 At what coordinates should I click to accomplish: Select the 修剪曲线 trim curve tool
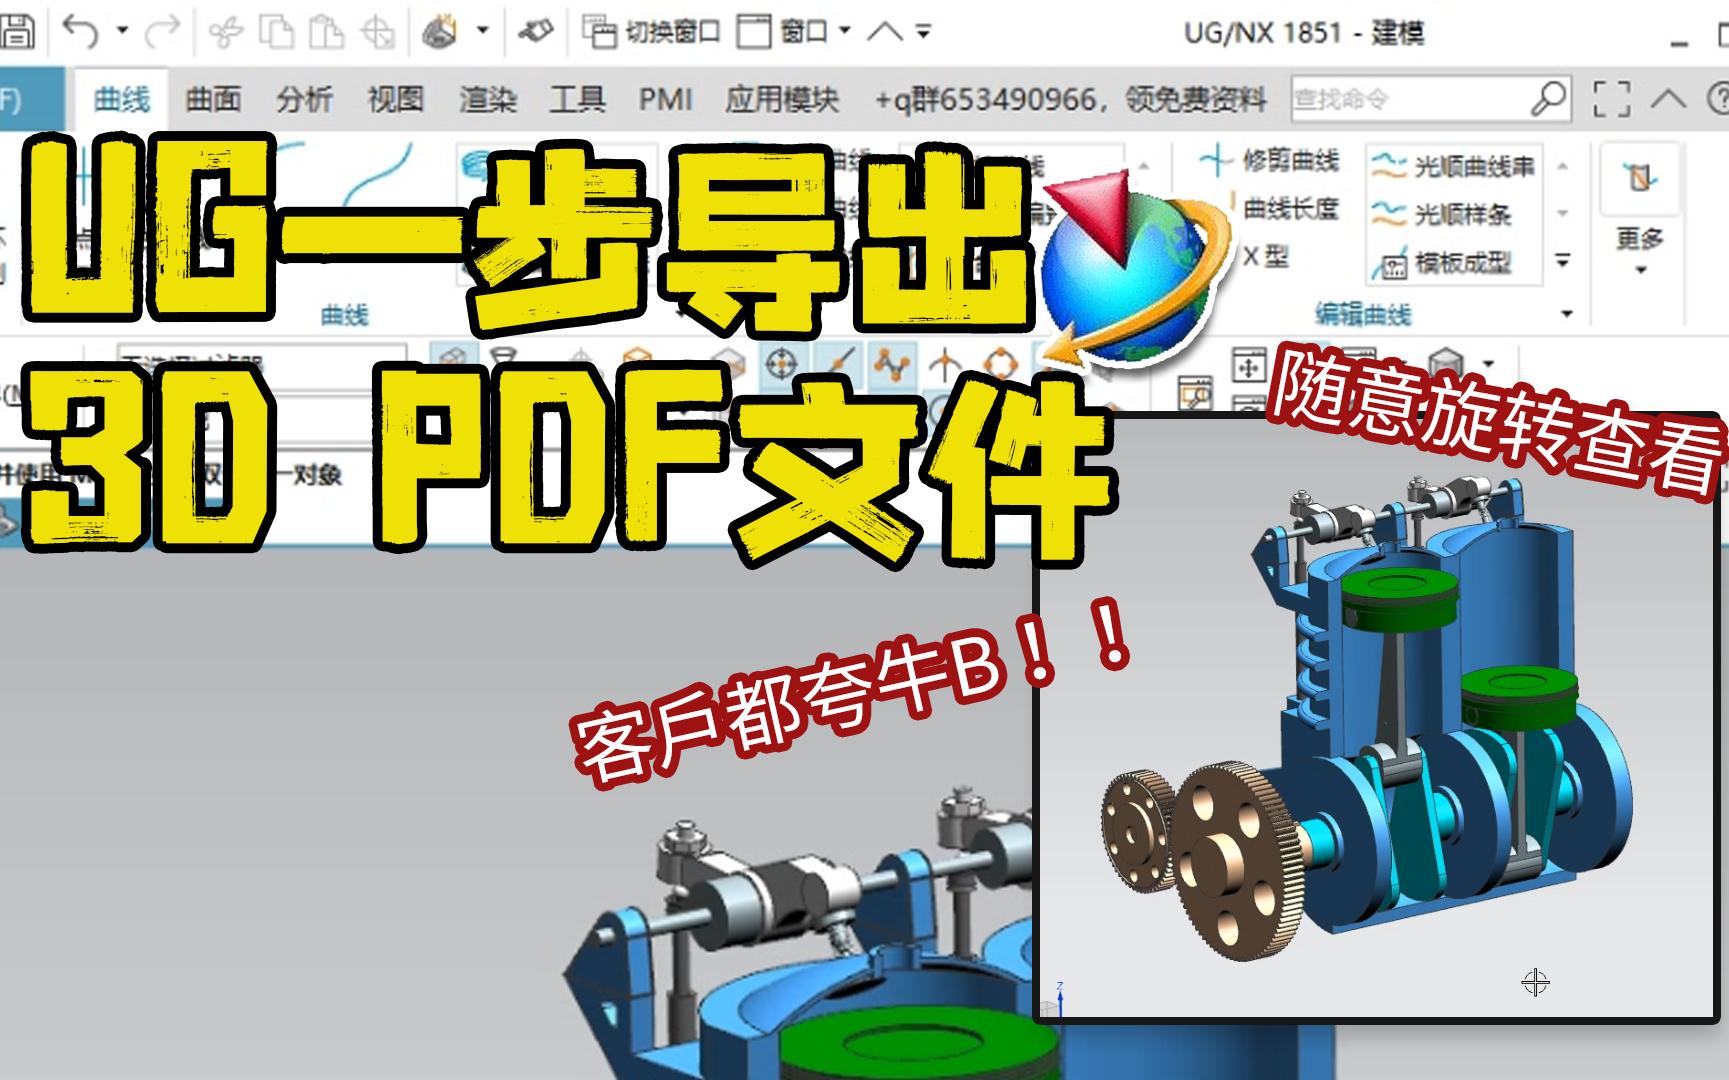(1270, 160)
